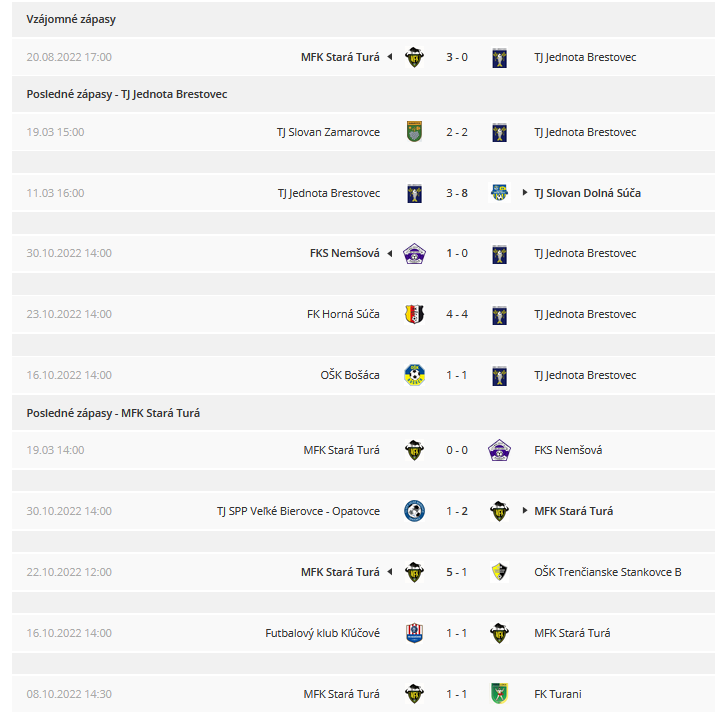Open TJ Slovan Dolná Súča team link

pos(587,193)
